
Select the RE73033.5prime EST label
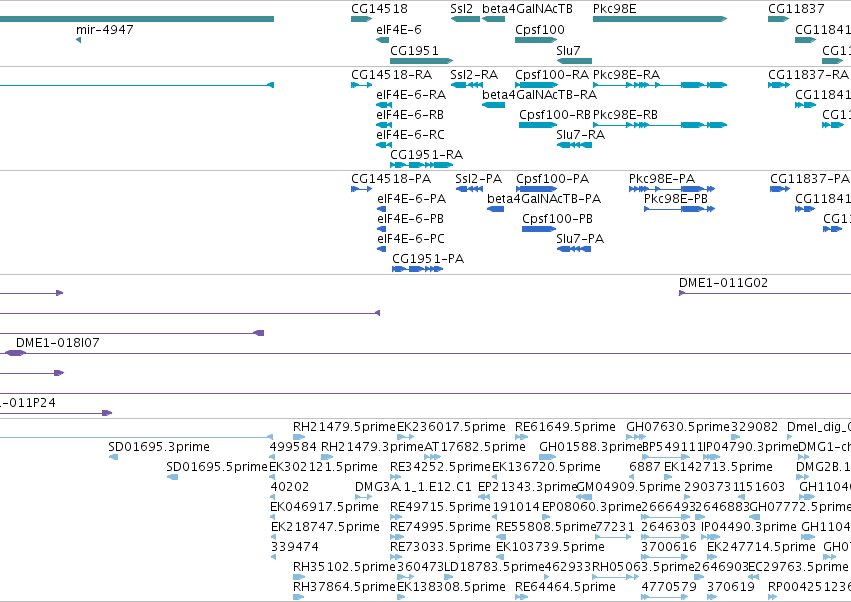[x=440, y=547]
